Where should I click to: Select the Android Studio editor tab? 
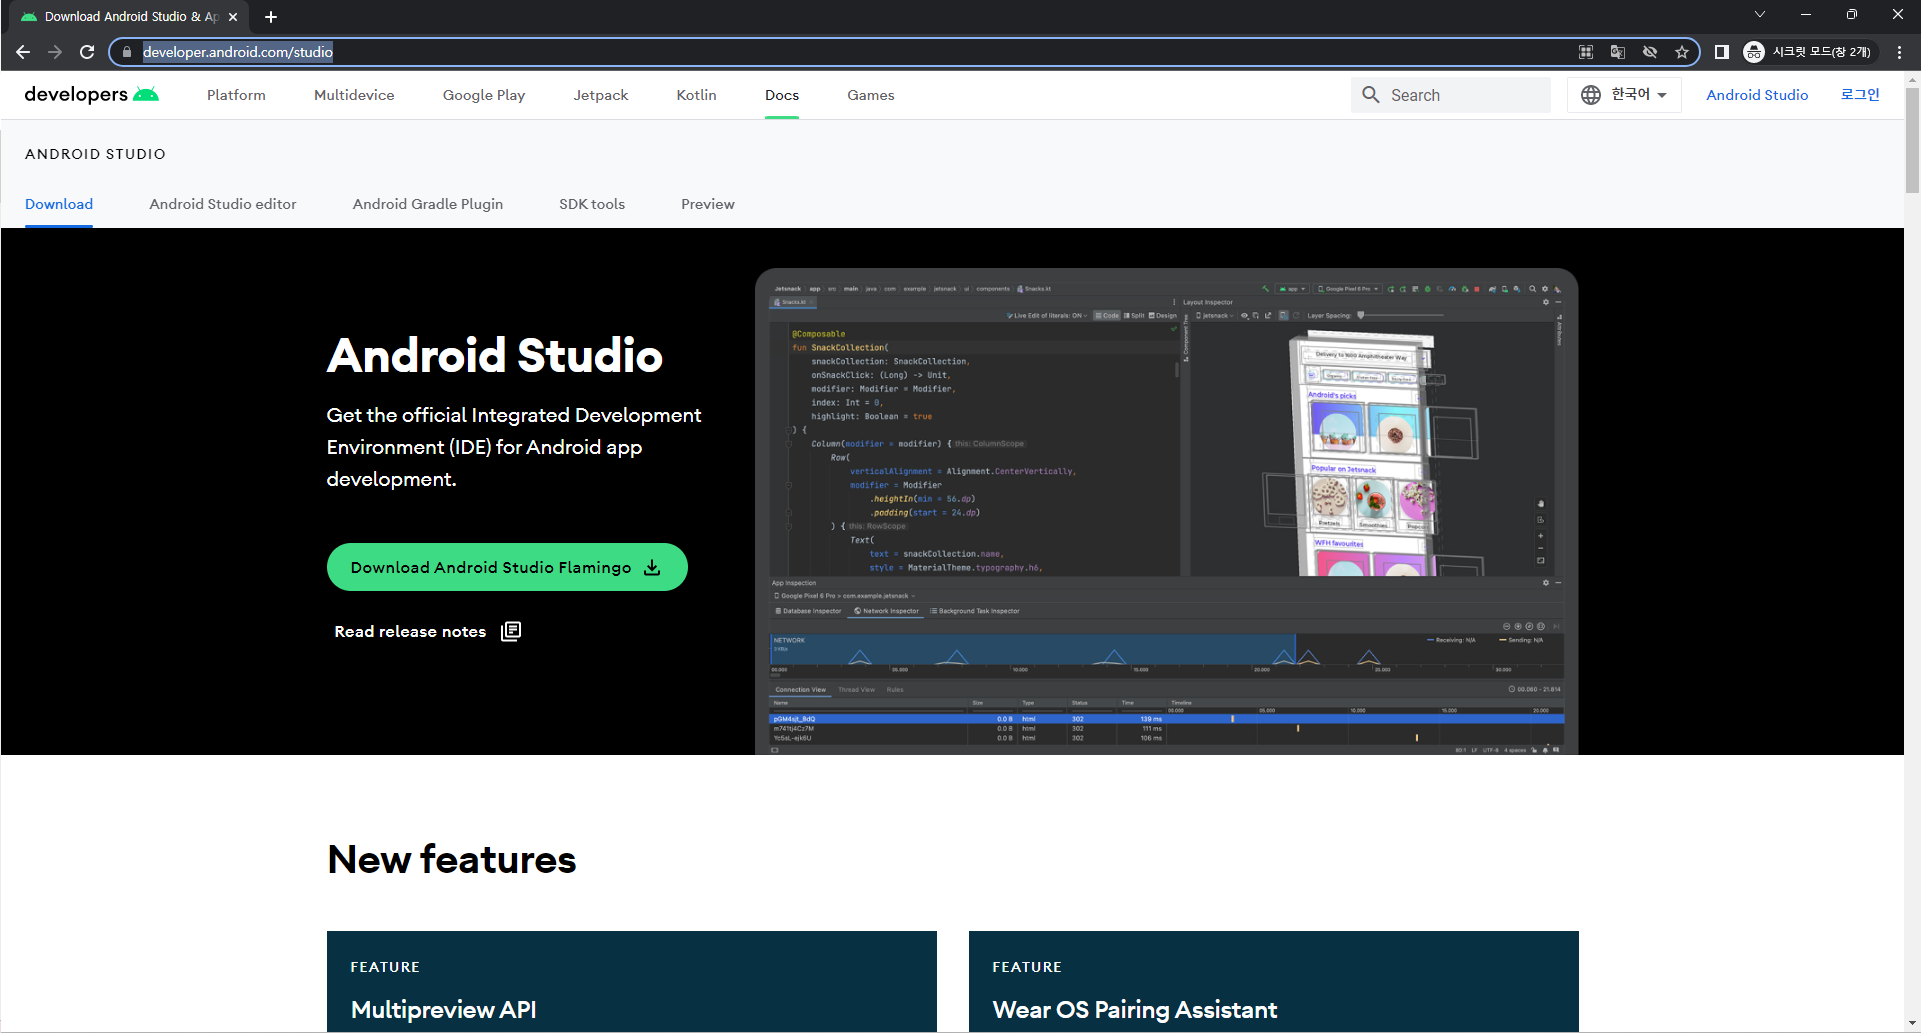[223, 204]
